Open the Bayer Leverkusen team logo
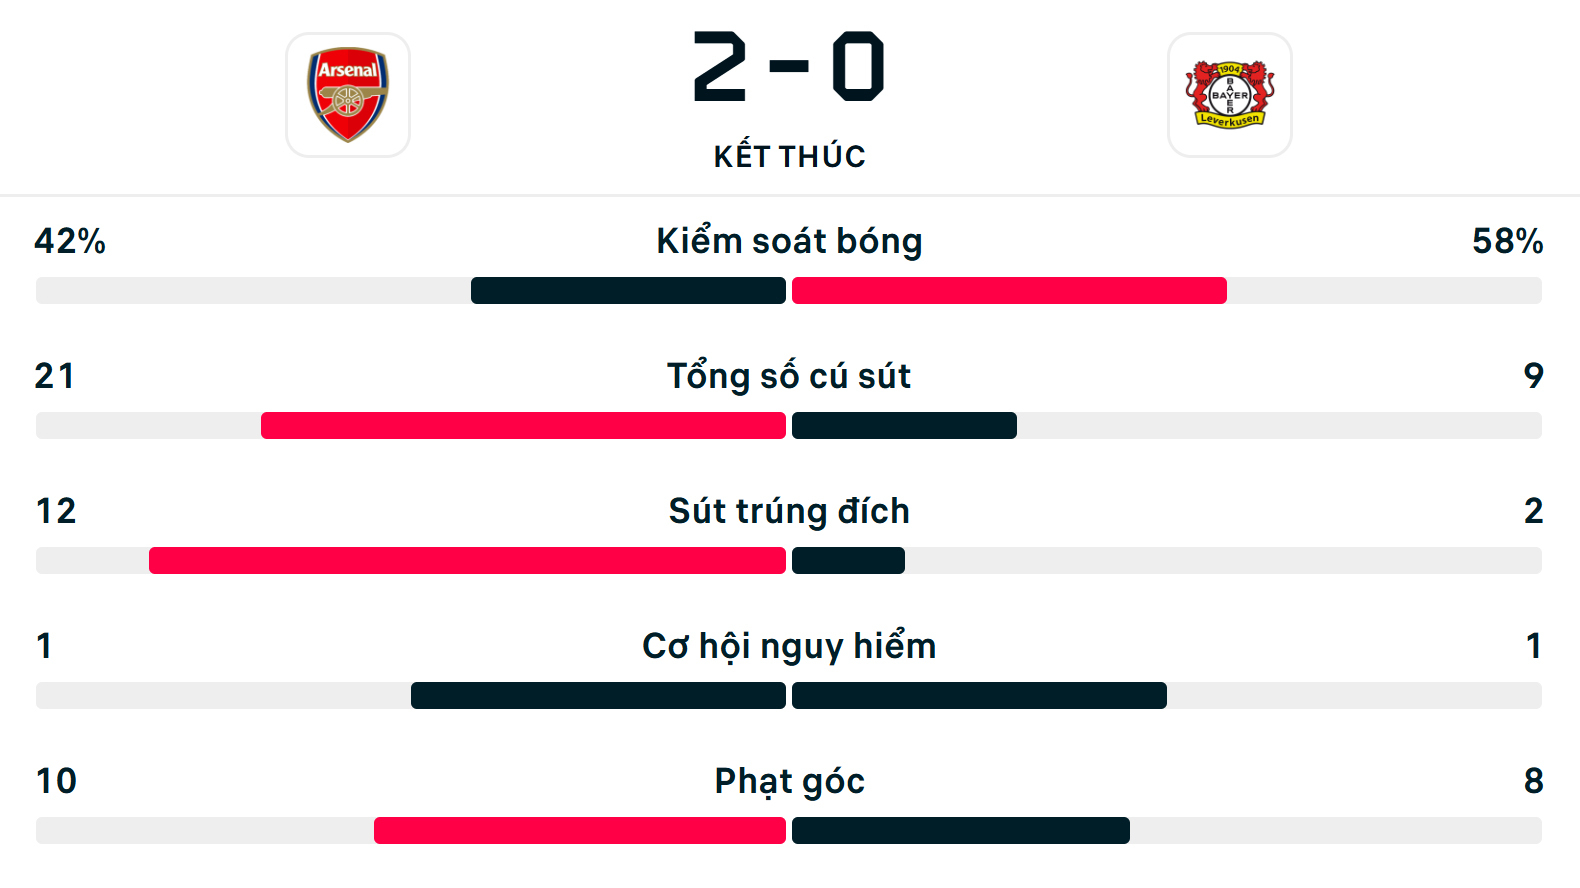 coord(1229,95)
